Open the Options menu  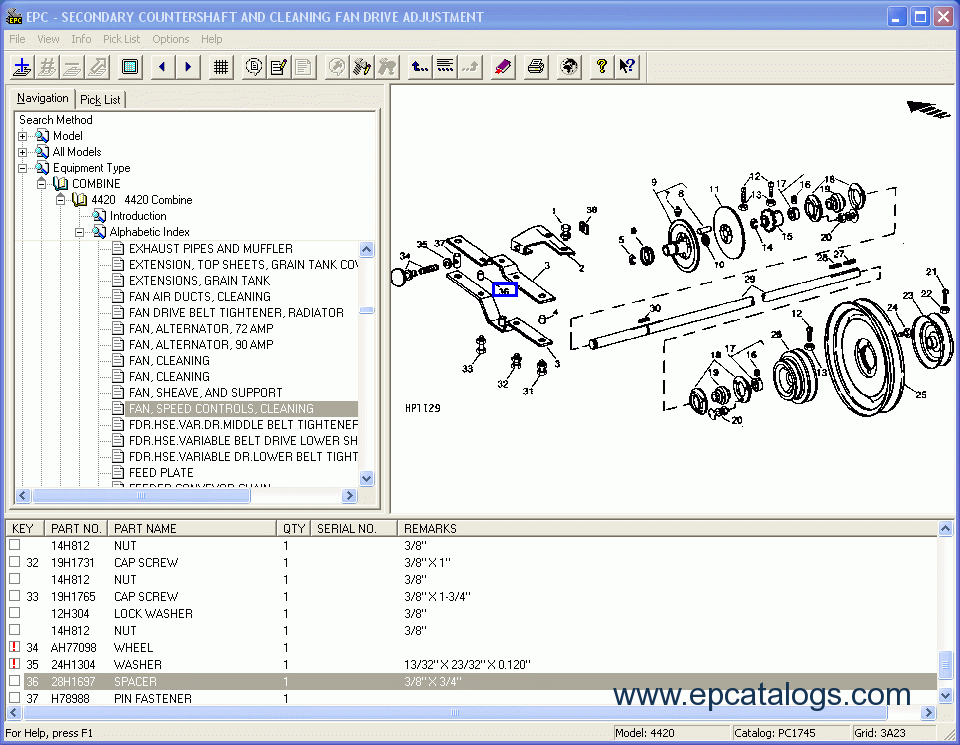coord(171,39)
